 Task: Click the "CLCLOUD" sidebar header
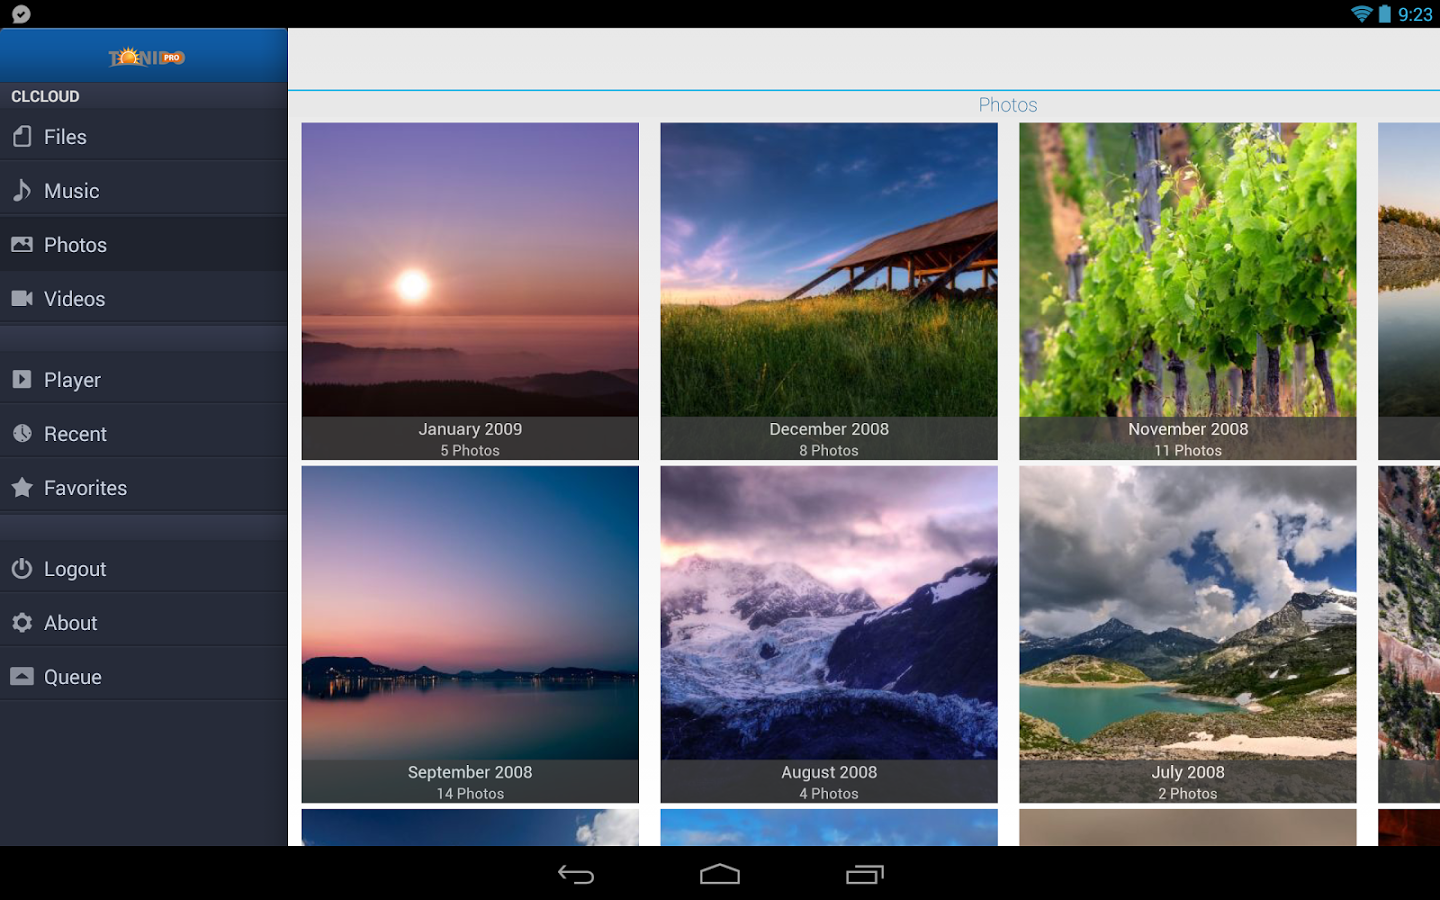pyautogui.click(x=45, y=97)
